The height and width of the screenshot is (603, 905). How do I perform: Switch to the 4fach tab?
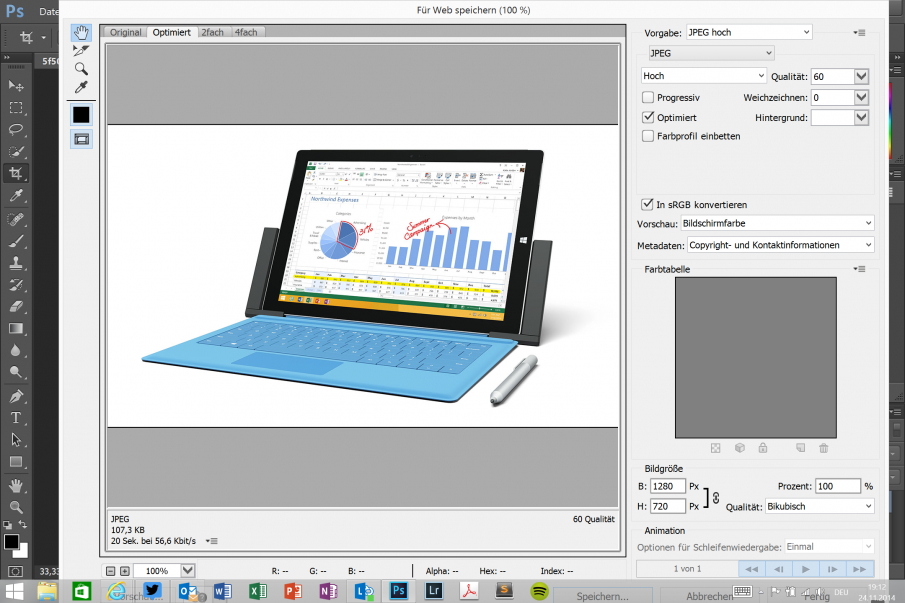246,32
